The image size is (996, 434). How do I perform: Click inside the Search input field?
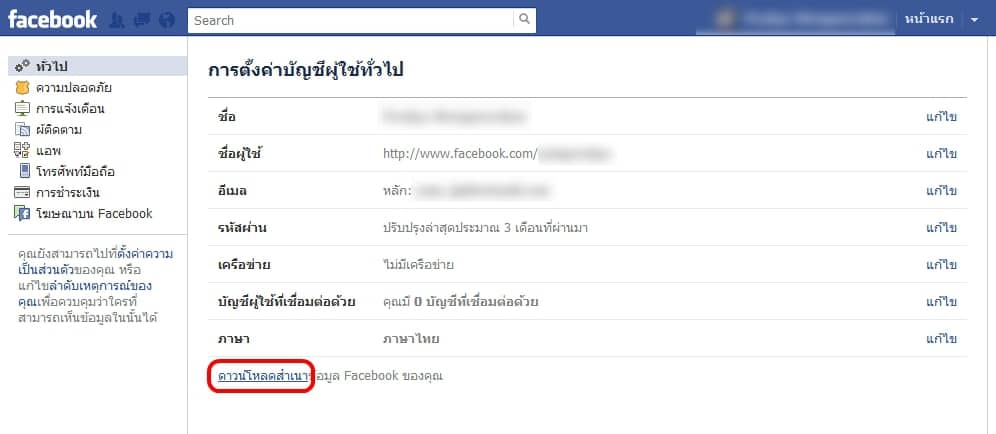[351, 20]
